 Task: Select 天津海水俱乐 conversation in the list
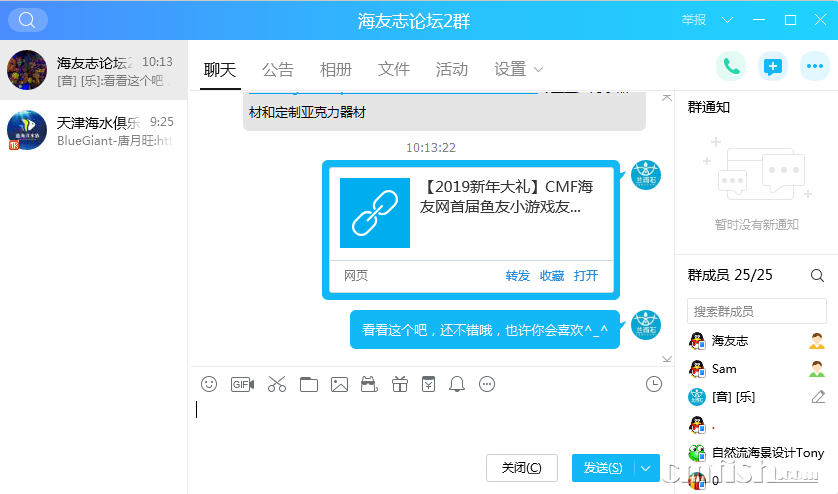coord(94,130)
